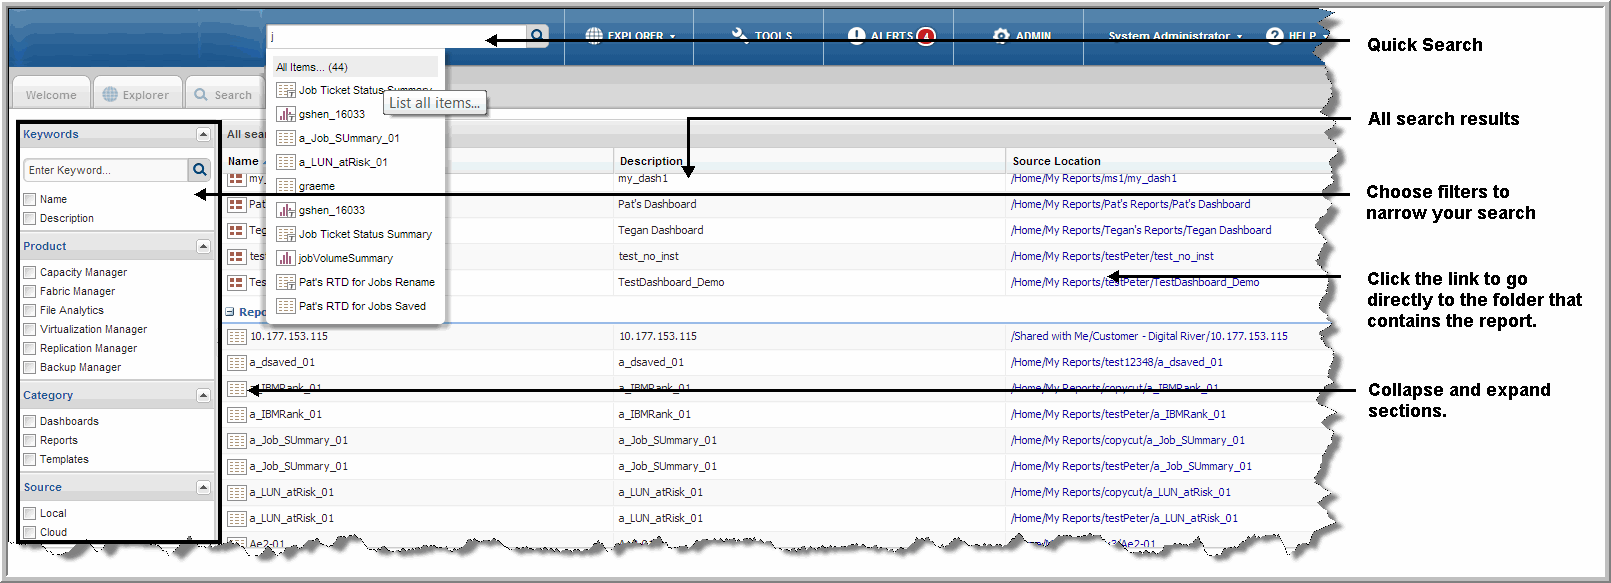Click the quick search magnifier icon
Viewport: 1611px width, 583px height.
pos(538,36)
